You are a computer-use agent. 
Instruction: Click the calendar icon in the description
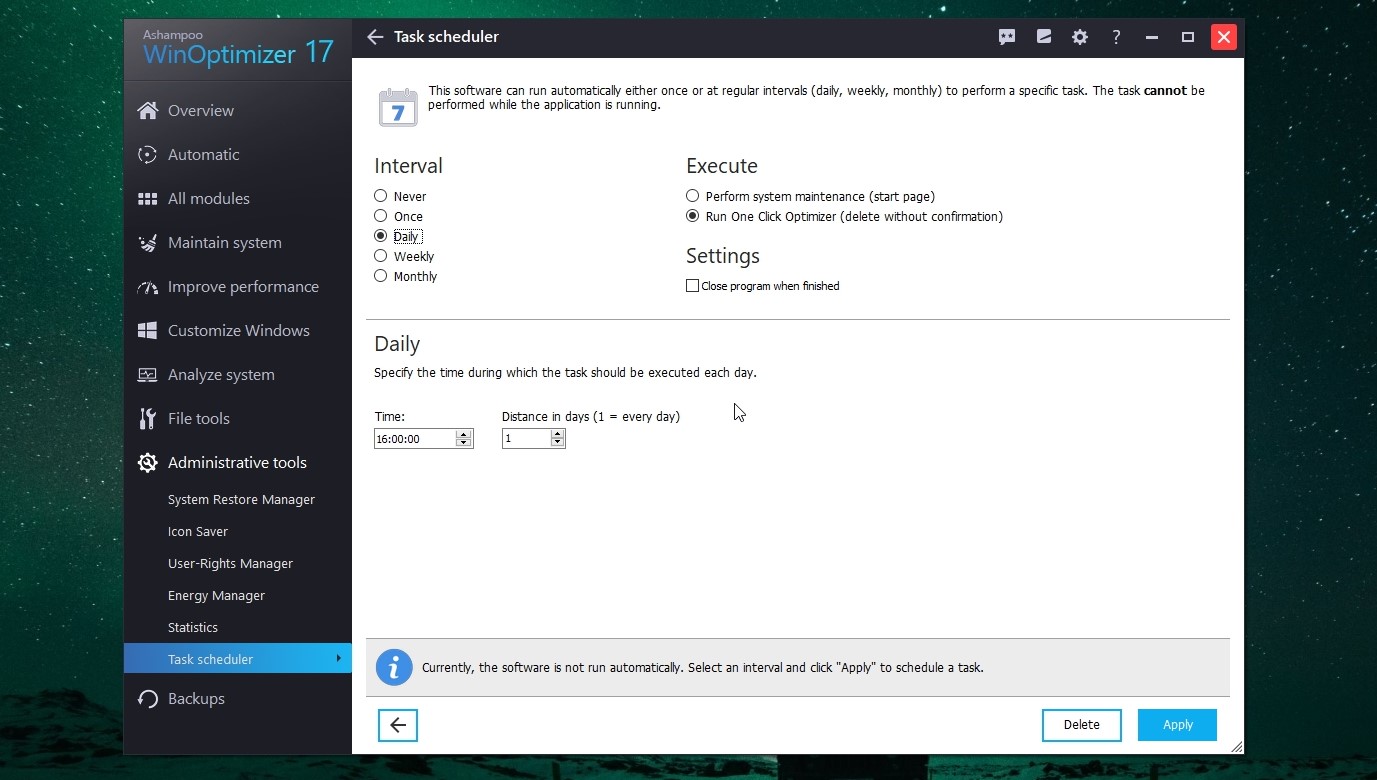[x=398, y=107]
